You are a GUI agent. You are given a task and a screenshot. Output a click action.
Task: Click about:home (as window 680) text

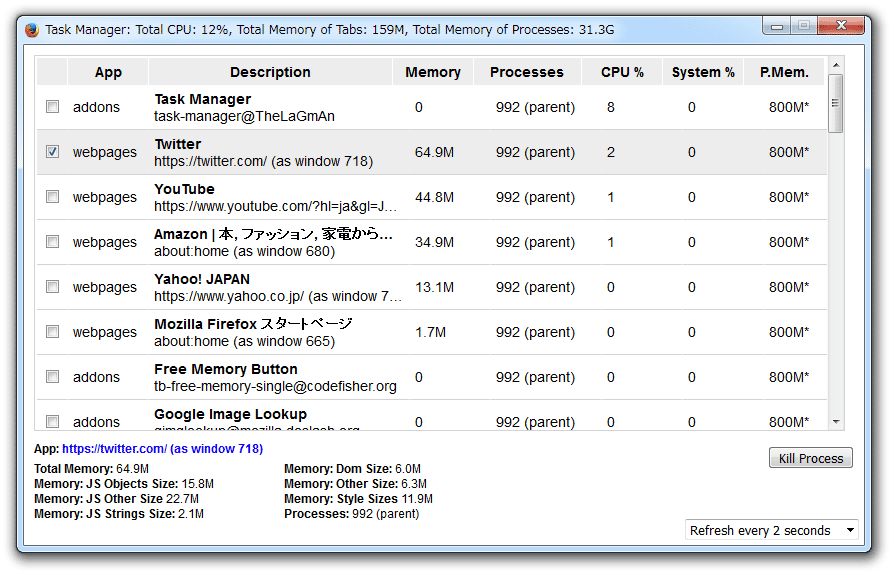[245, 251]
